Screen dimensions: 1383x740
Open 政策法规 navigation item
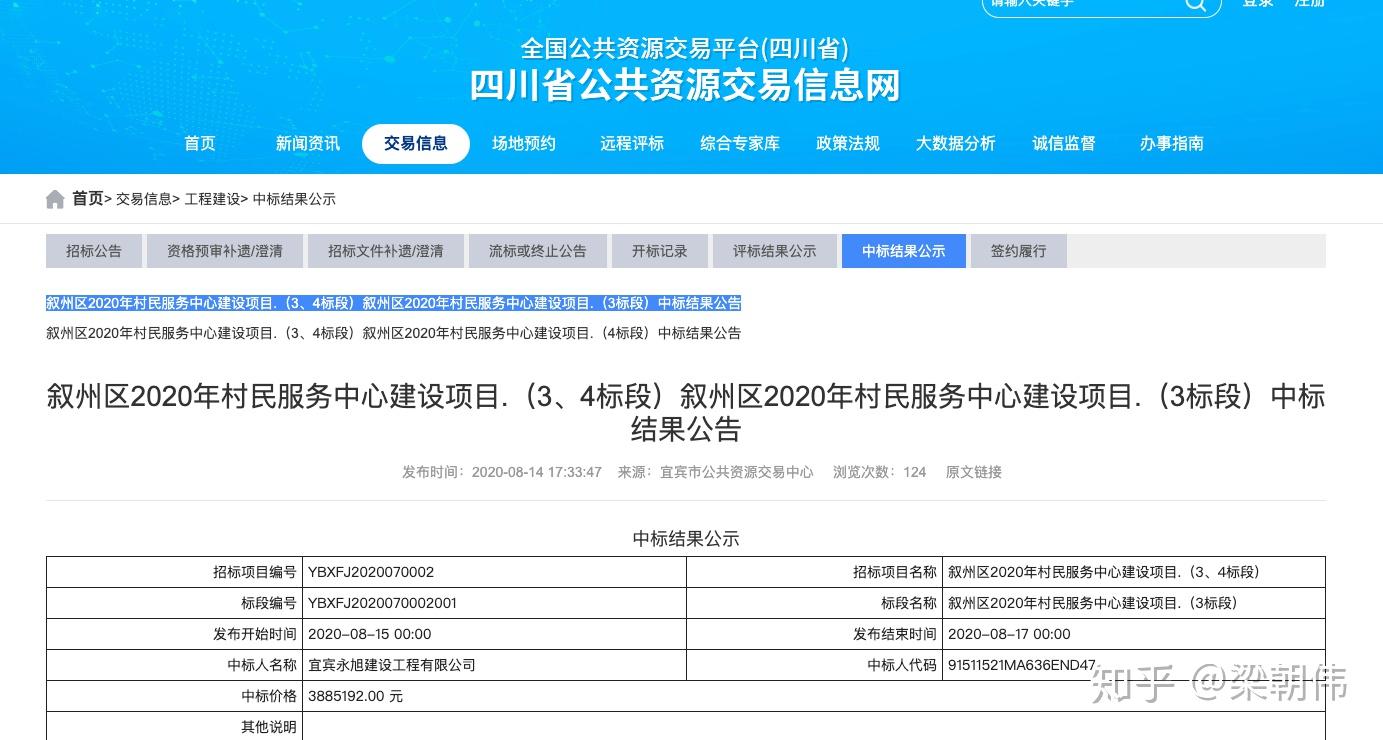(x=848, y=144)
